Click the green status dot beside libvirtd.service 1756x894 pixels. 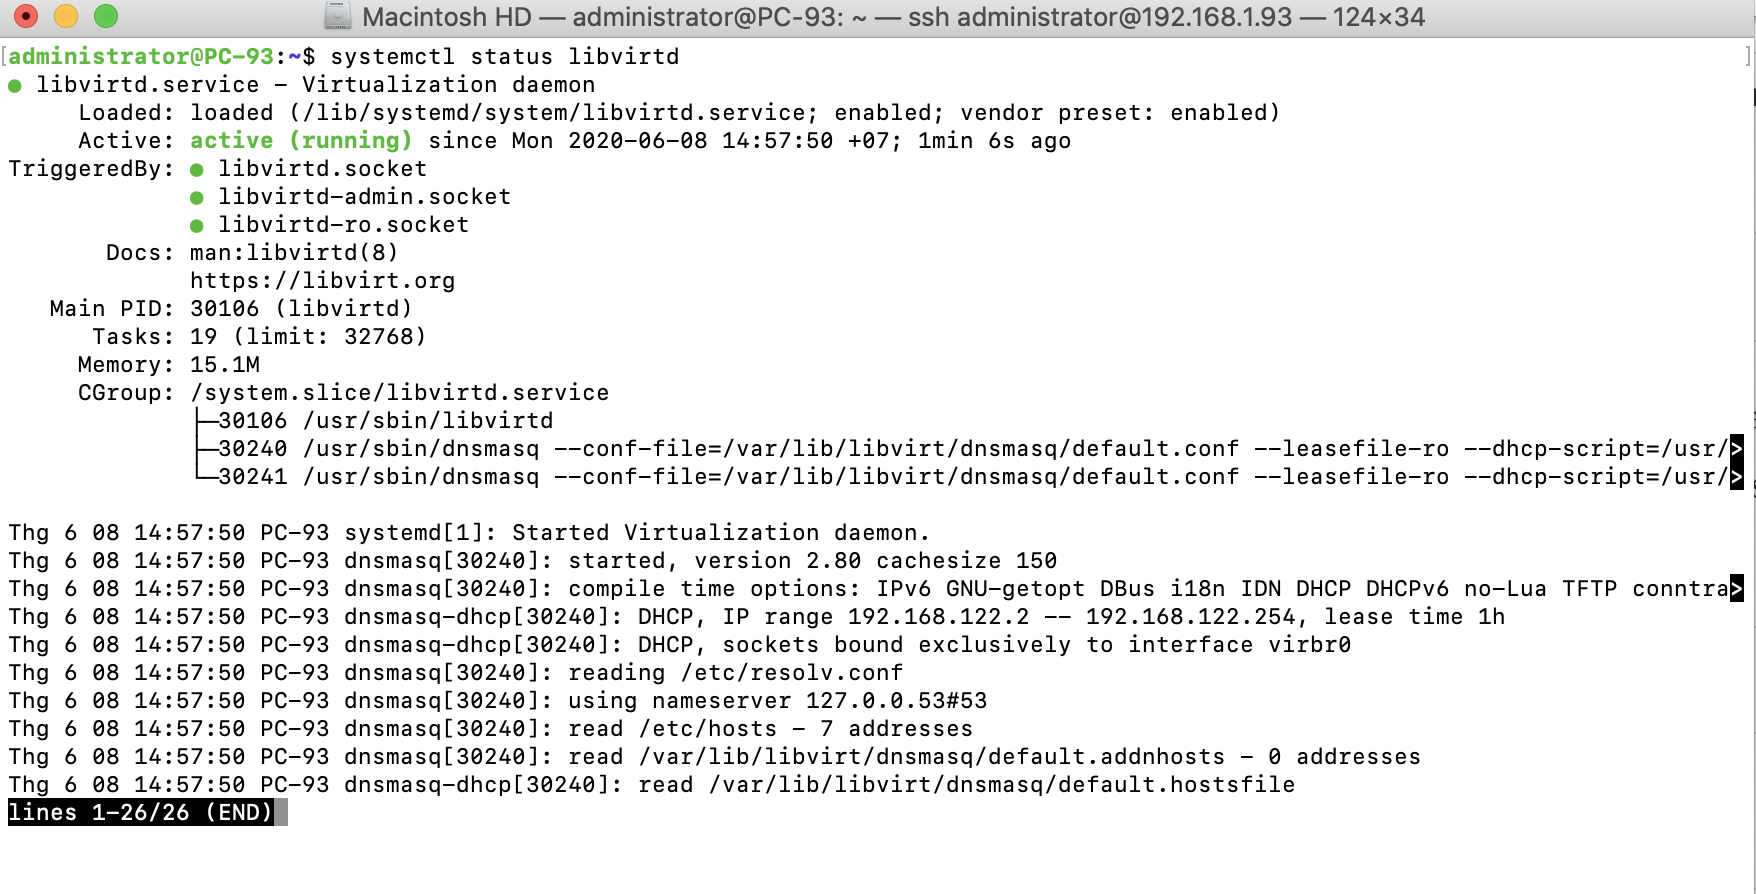(15, 86)
